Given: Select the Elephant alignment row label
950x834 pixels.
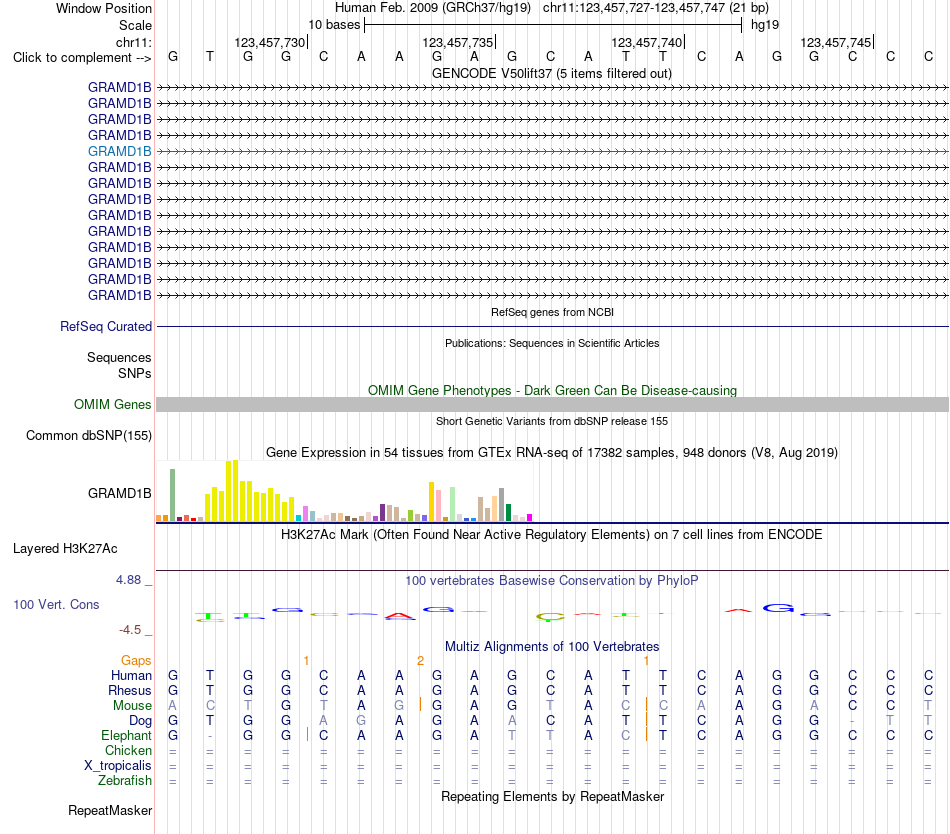Looking at the screenshot, I should click(x=126, y=735).
